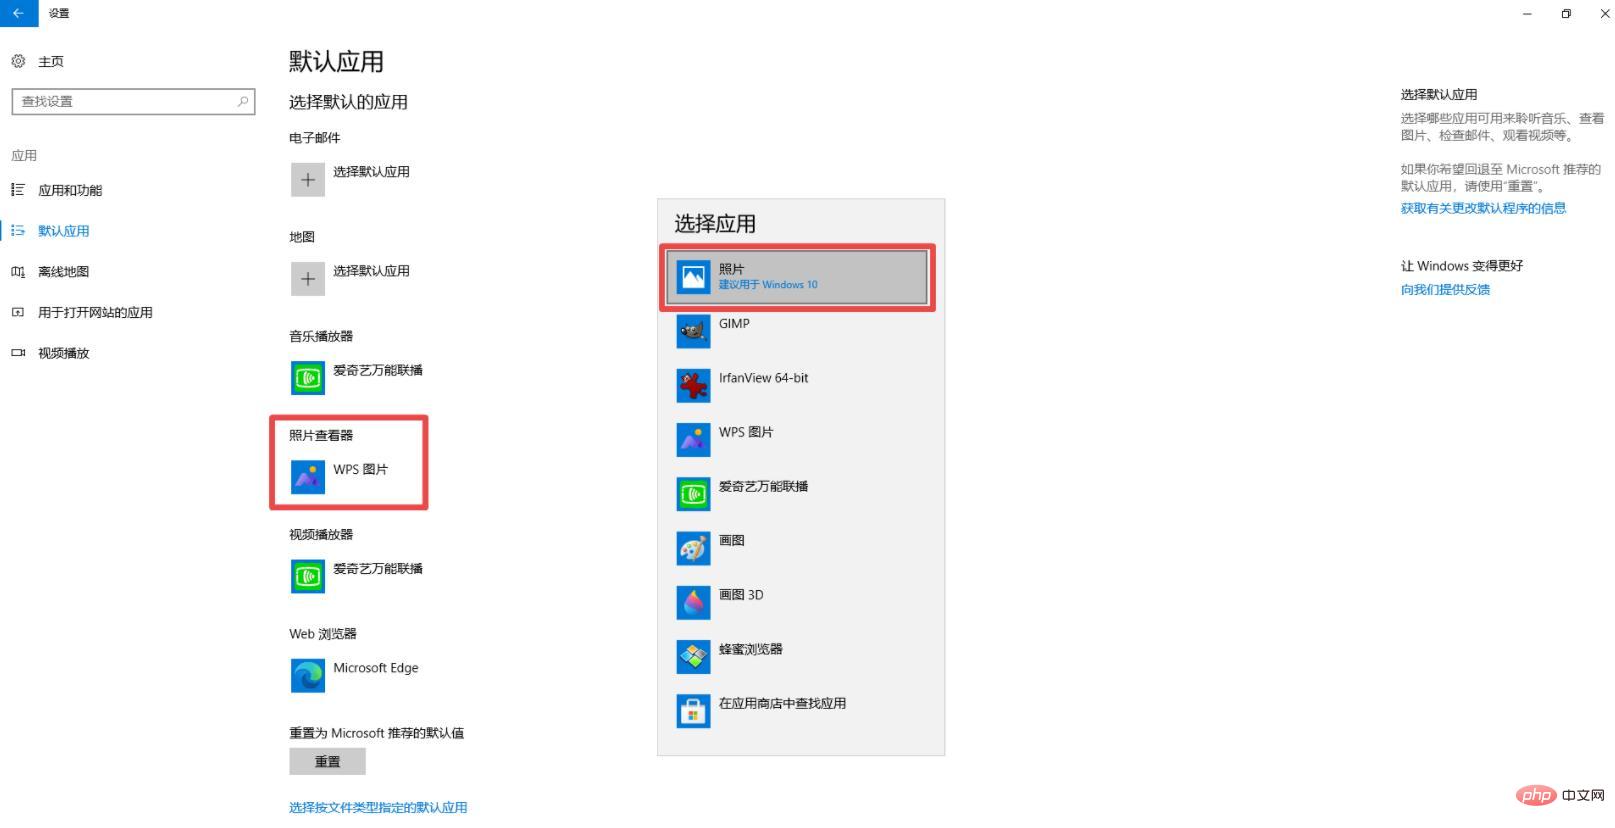Open 选择按文件类型指定的默认应用 link
The image size is (1615, 828).
[x=378, y=807]
